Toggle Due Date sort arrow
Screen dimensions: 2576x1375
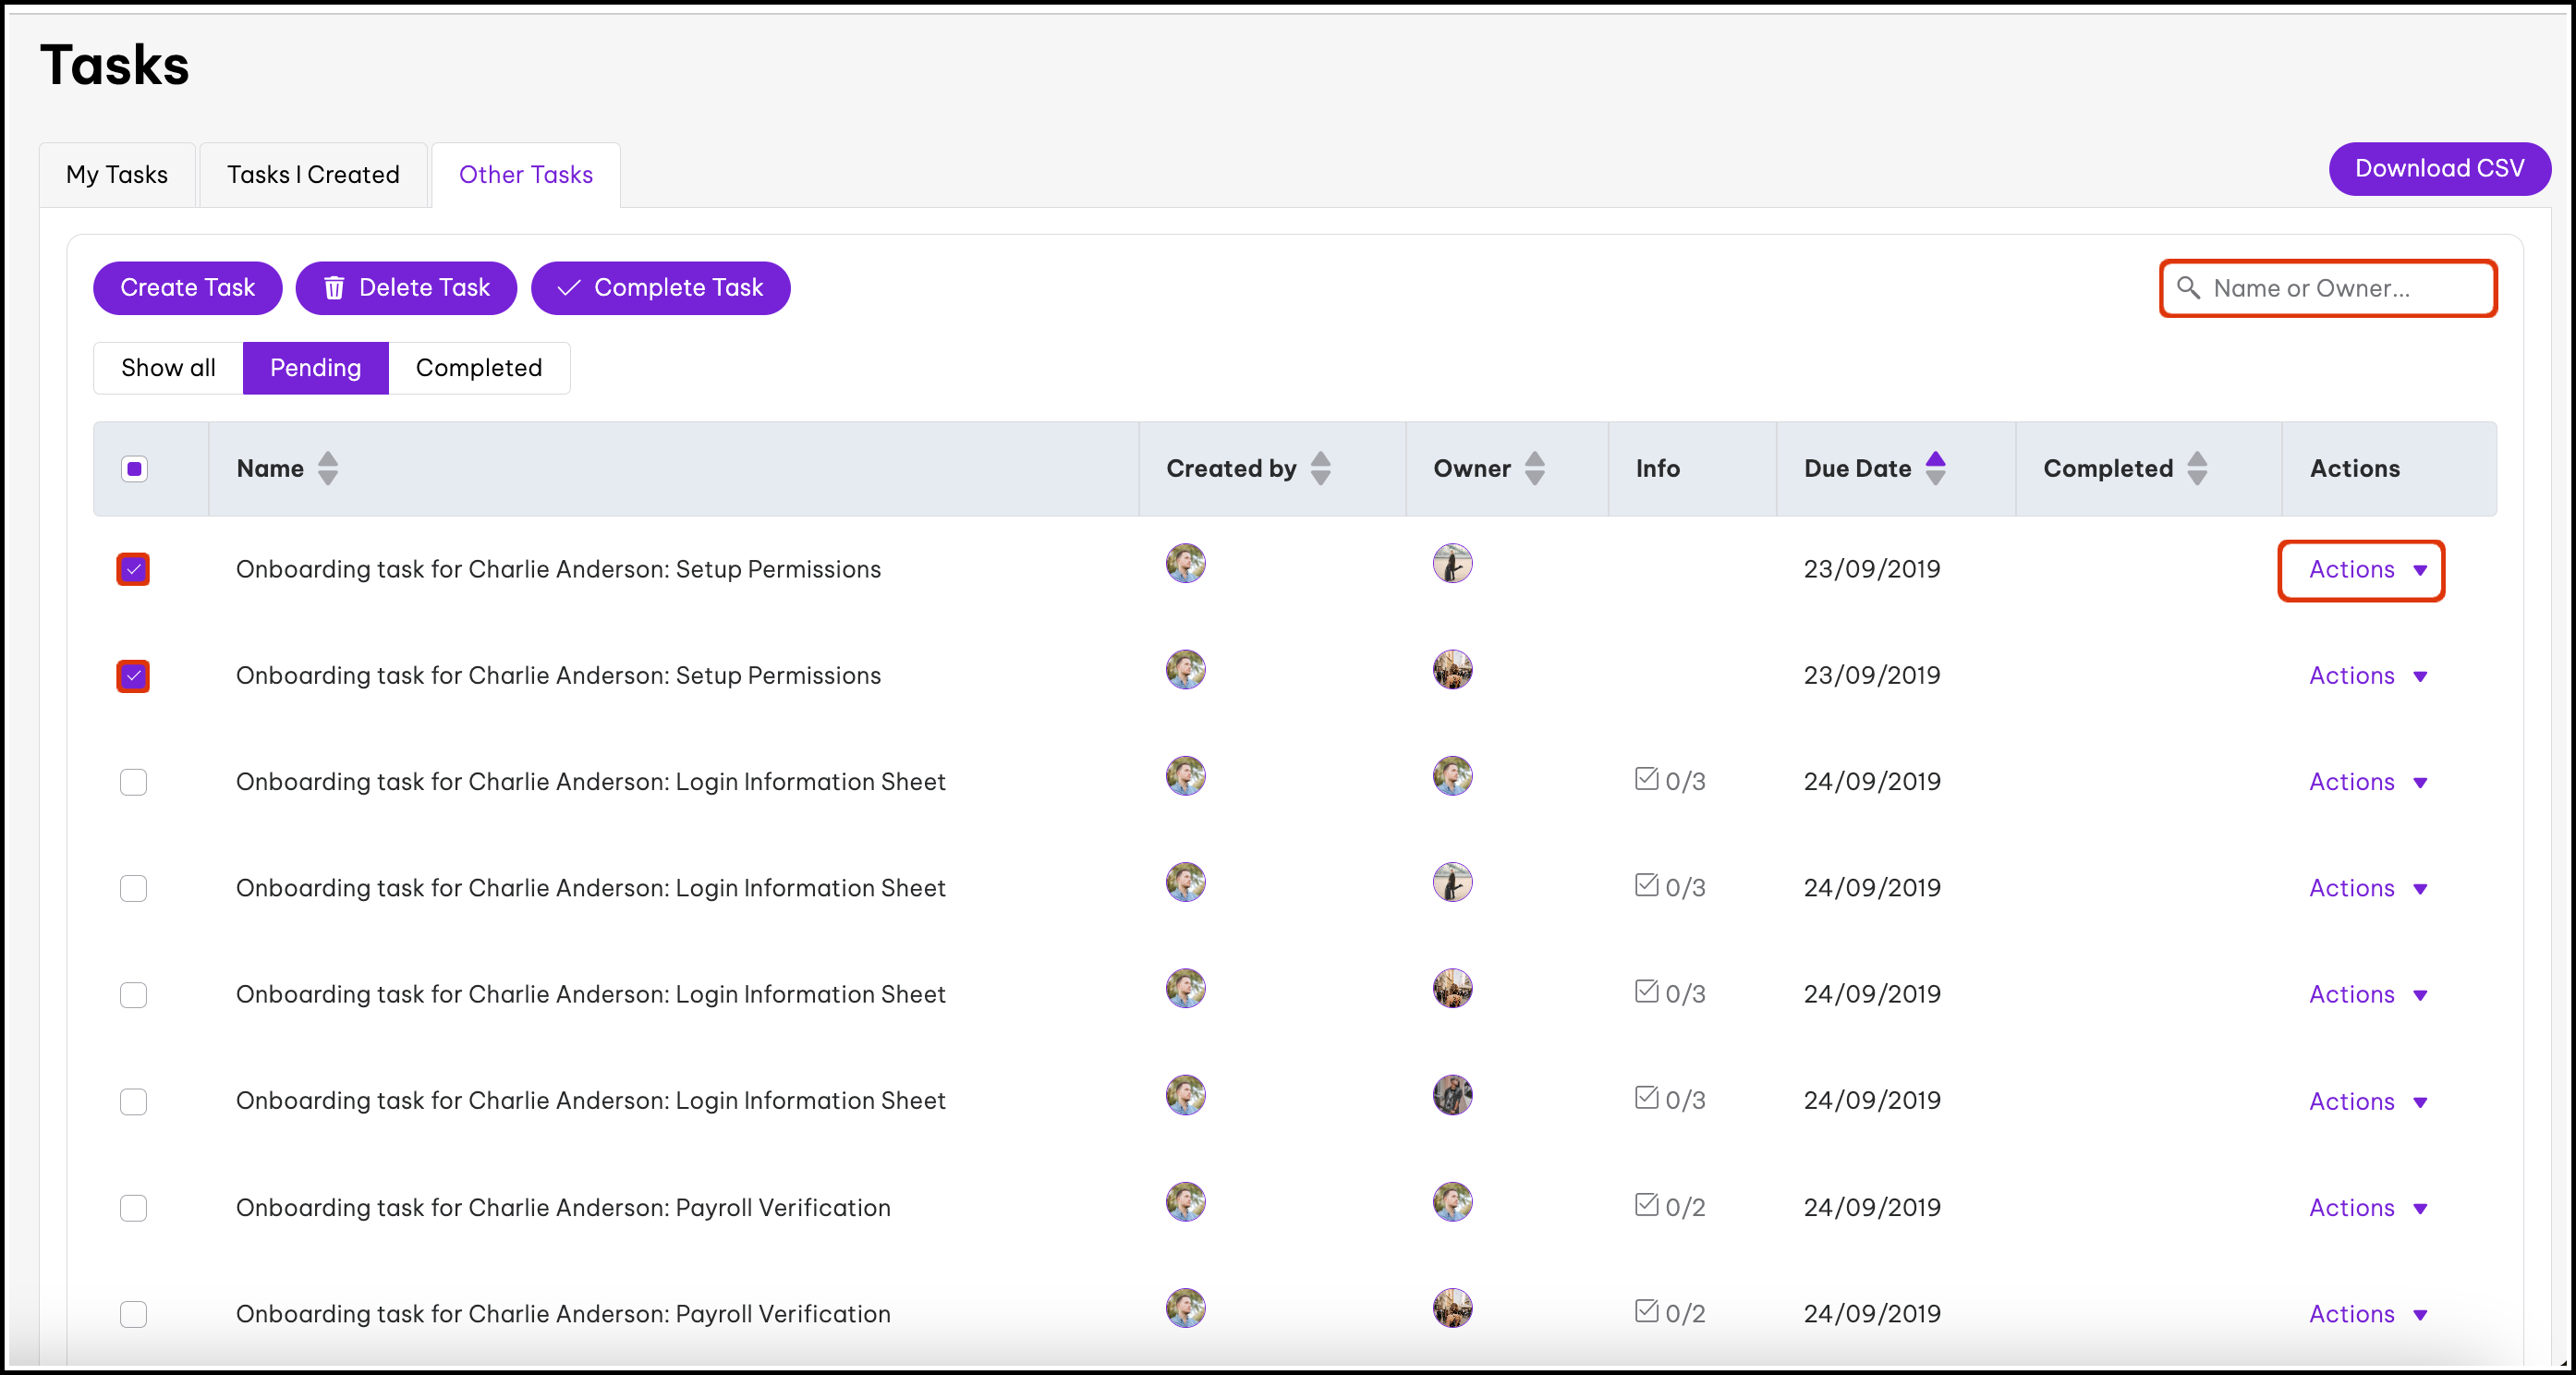pyautogui.click(x=1935, y=468)
